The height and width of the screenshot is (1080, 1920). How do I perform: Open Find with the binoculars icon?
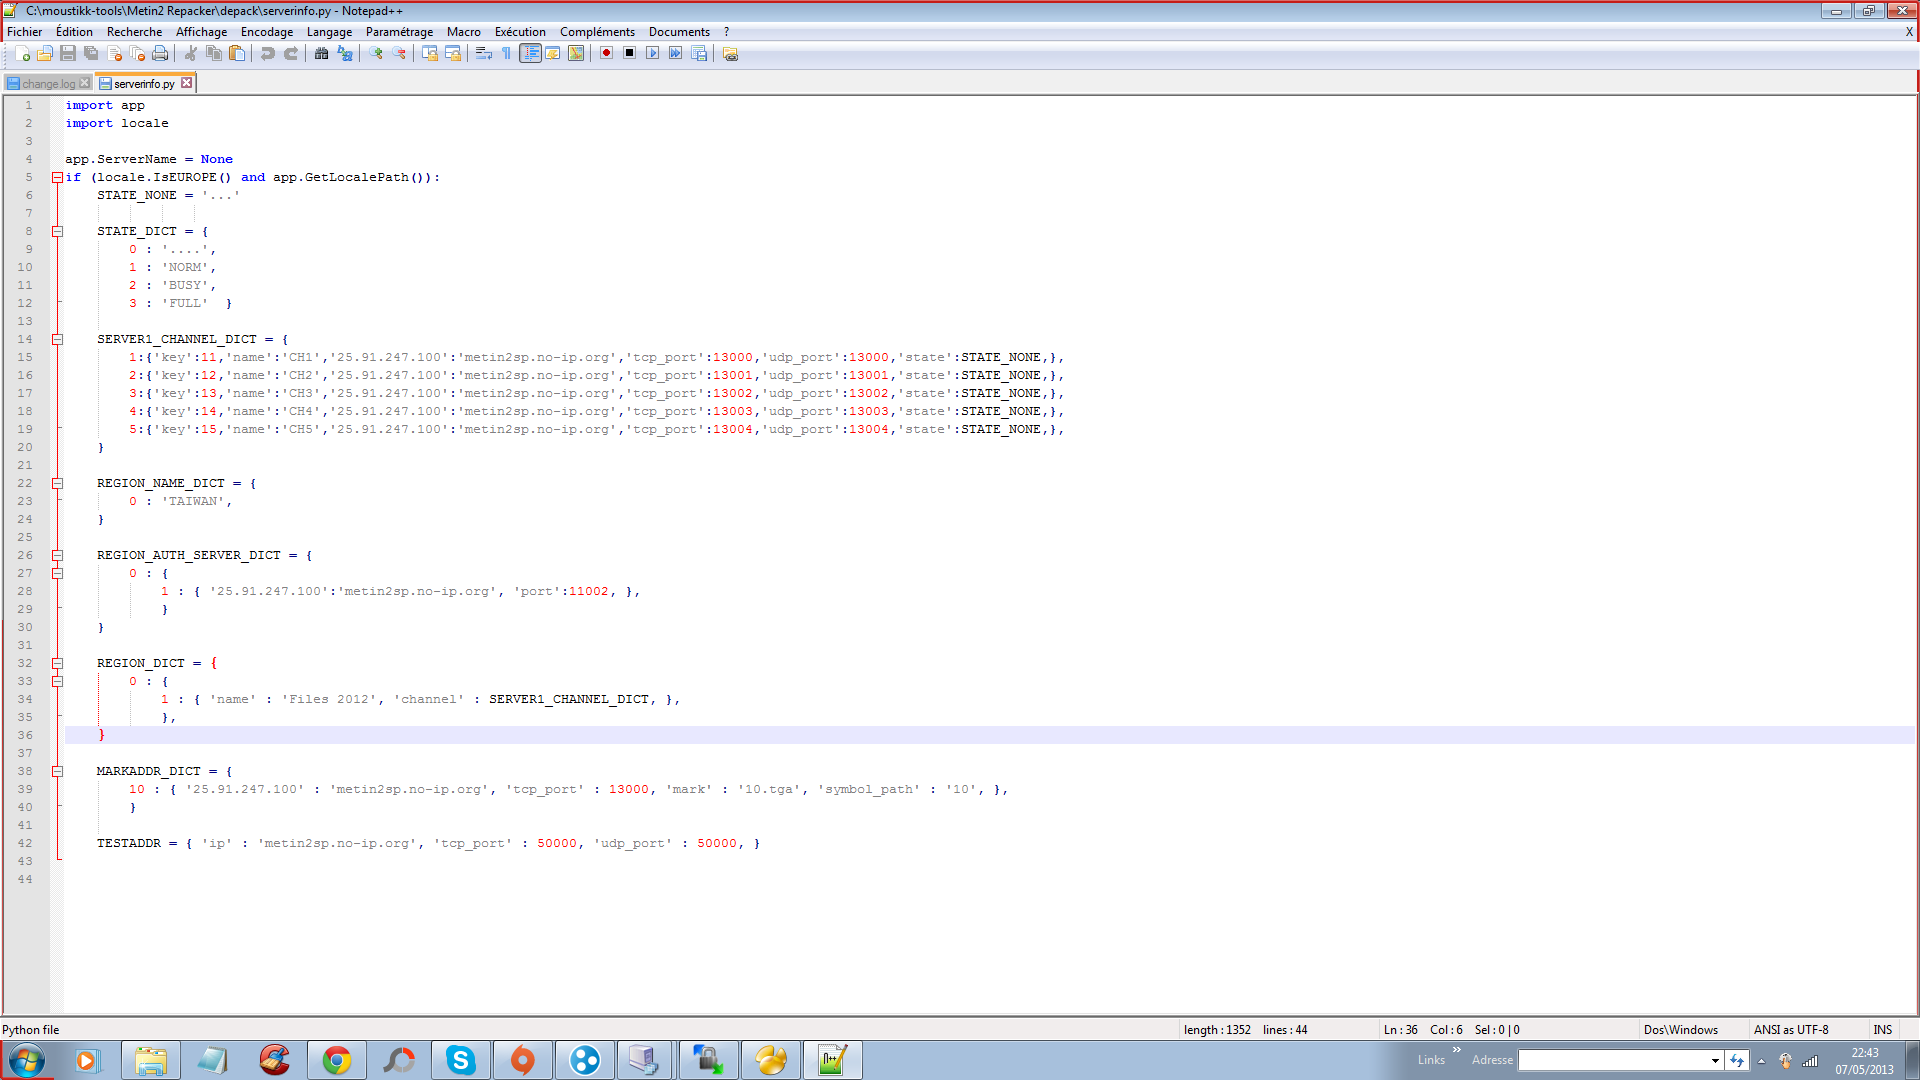point(321,54)
